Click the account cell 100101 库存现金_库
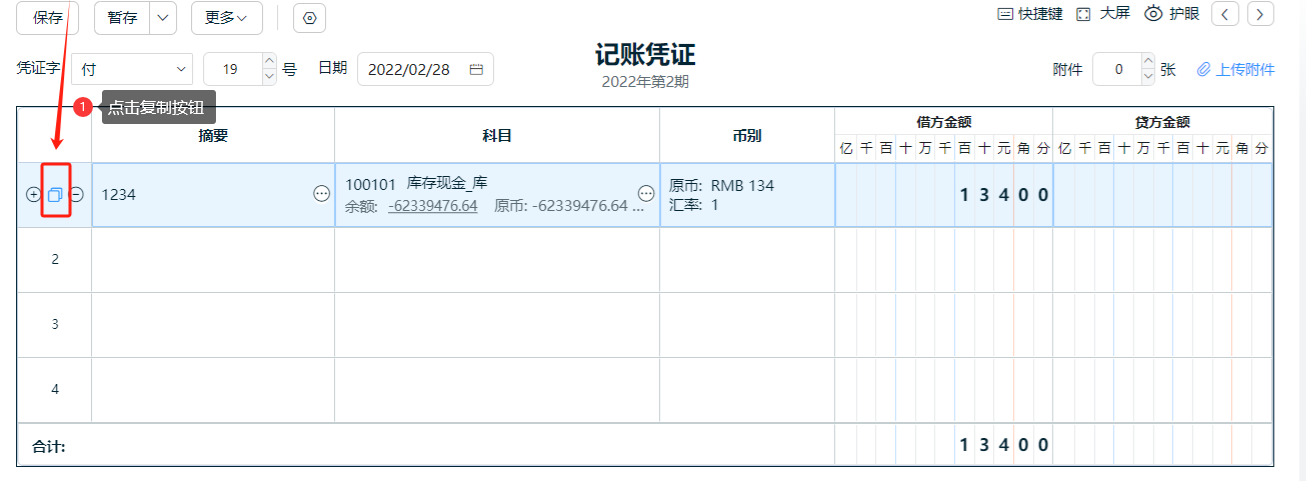The width and height of the screenshot is (1306, 481). pos(497,195)
